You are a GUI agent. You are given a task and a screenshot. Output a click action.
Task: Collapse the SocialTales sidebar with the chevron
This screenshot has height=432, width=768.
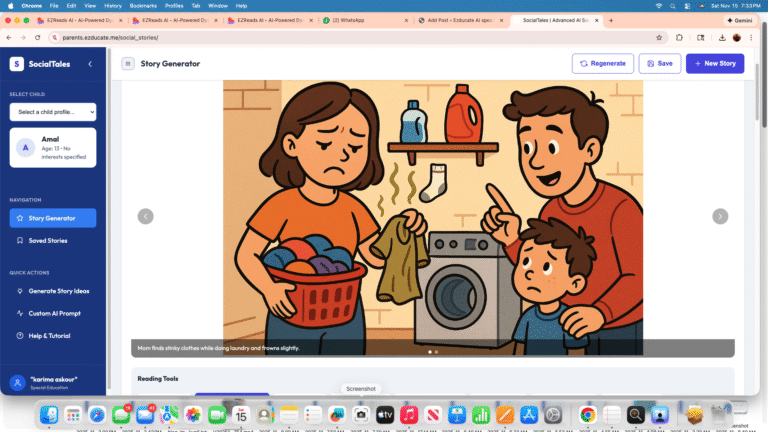[90, 64]
